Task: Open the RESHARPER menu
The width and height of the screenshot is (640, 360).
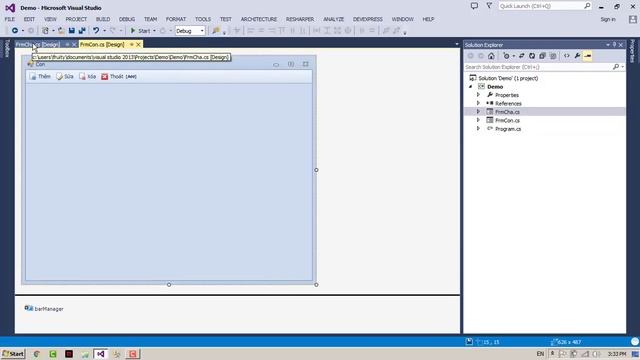Action: tap(300, 19)
